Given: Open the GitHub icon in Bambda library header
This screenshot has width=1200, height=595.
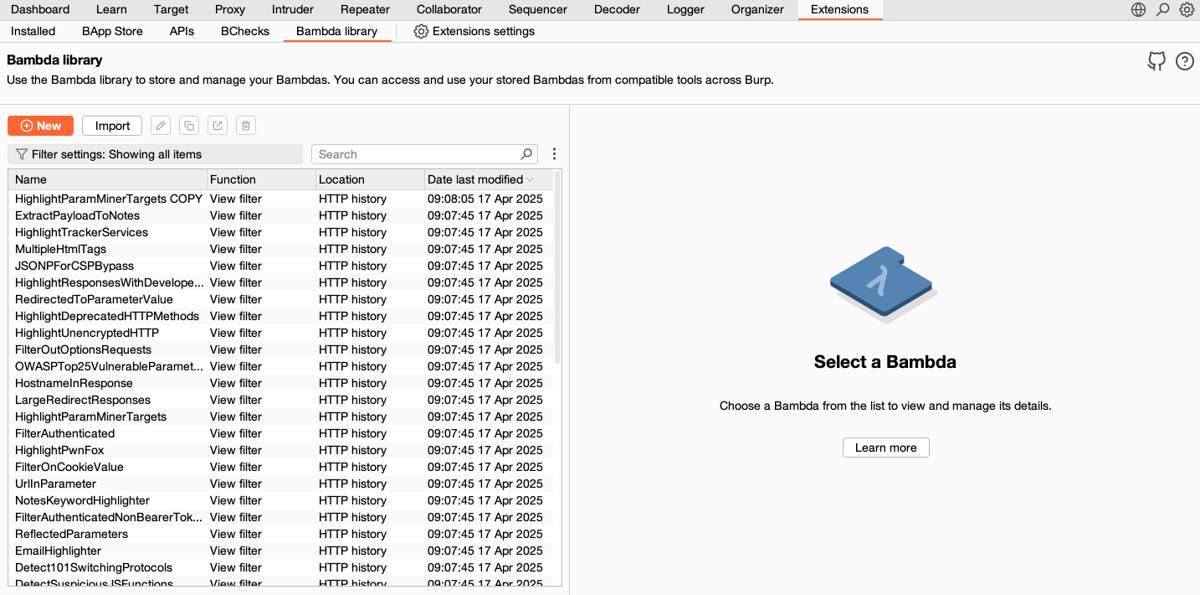Looking at the screenshot, I should tap(1157, 61).
